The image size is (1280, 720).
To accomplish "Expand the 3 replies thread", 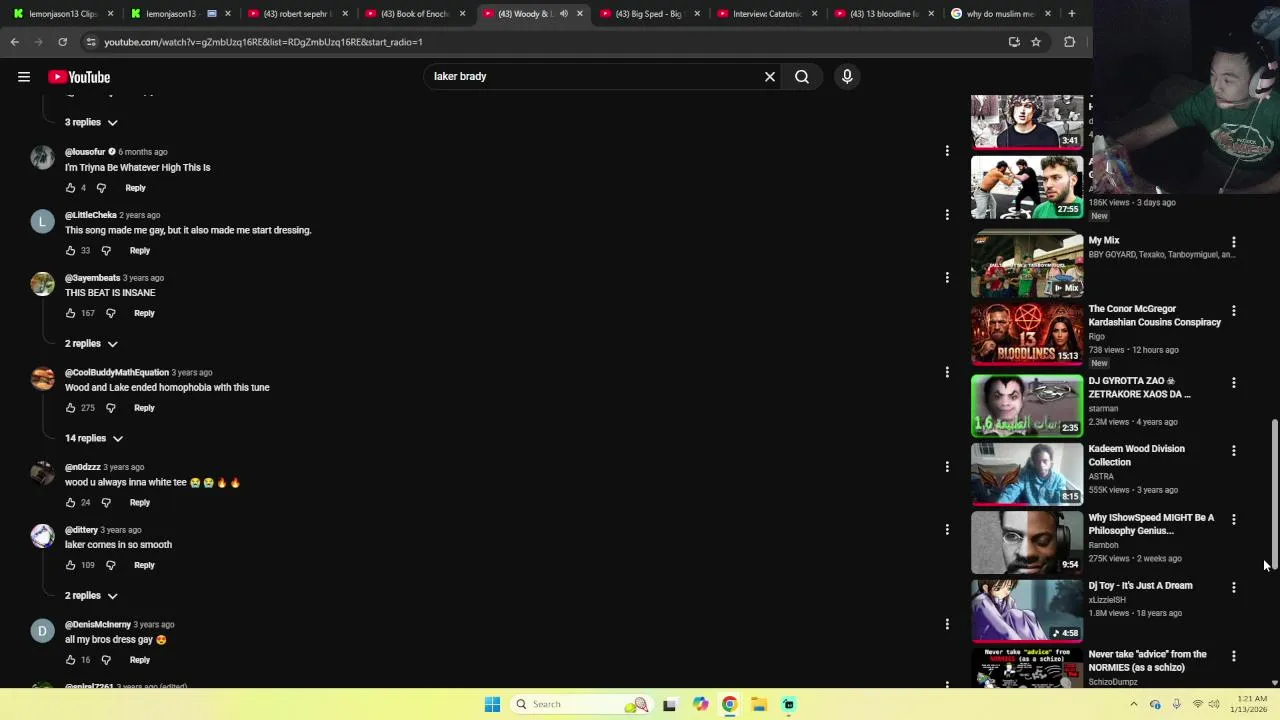I will point(91,122).
